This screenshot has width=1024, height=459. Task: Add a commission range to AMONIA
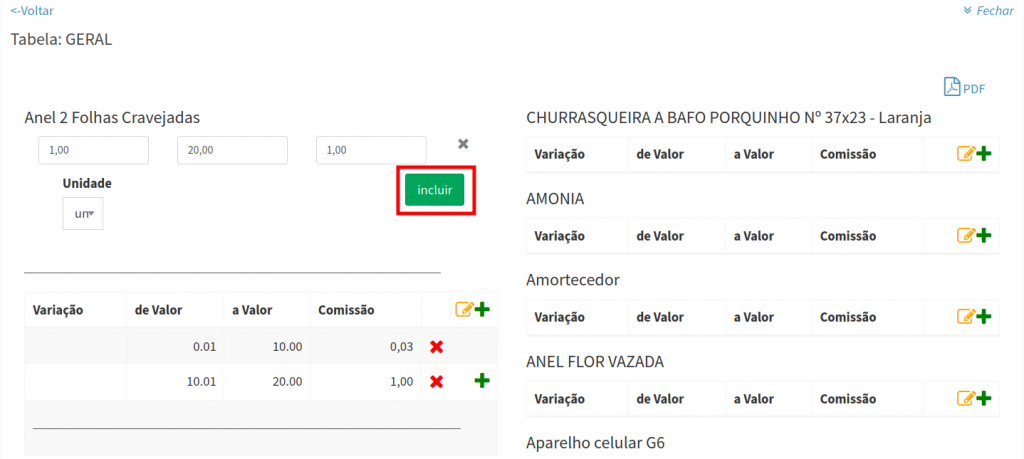[984, 235]
